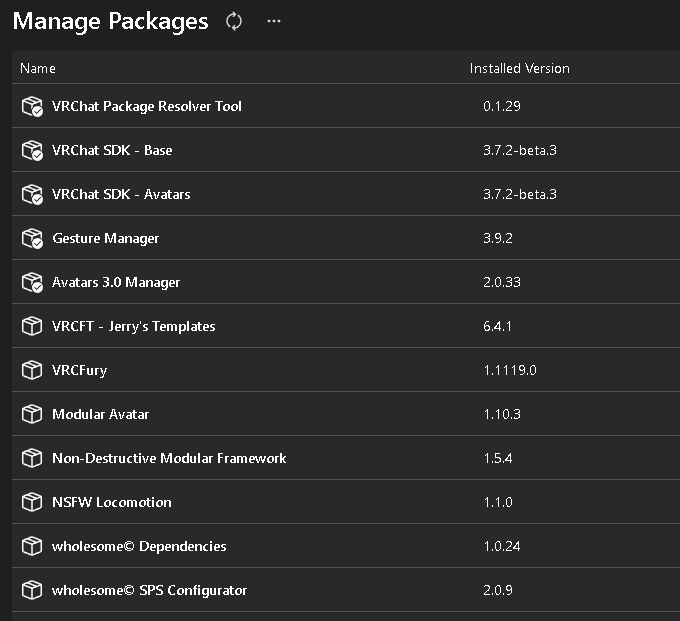The height and width of the screenshot is (621, 680).
Task: Select the VRChat SDK - Avatars name
Action: click(121, 194)
